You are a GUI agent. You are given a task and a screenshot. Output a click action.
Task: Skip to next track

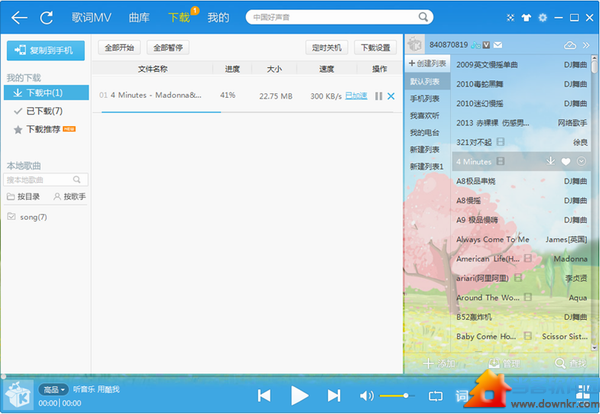(x=334, y=396)
